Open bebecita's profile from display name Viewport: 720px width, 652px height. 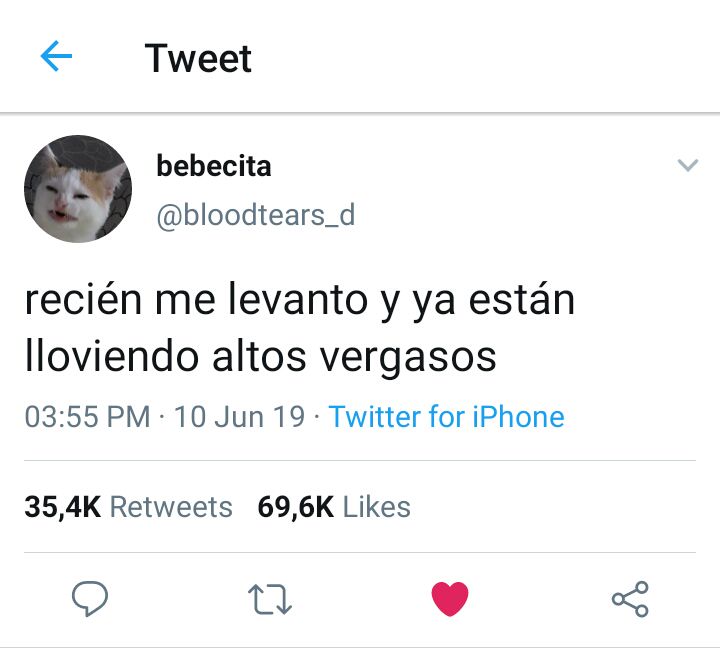click(x=214, y=166)
